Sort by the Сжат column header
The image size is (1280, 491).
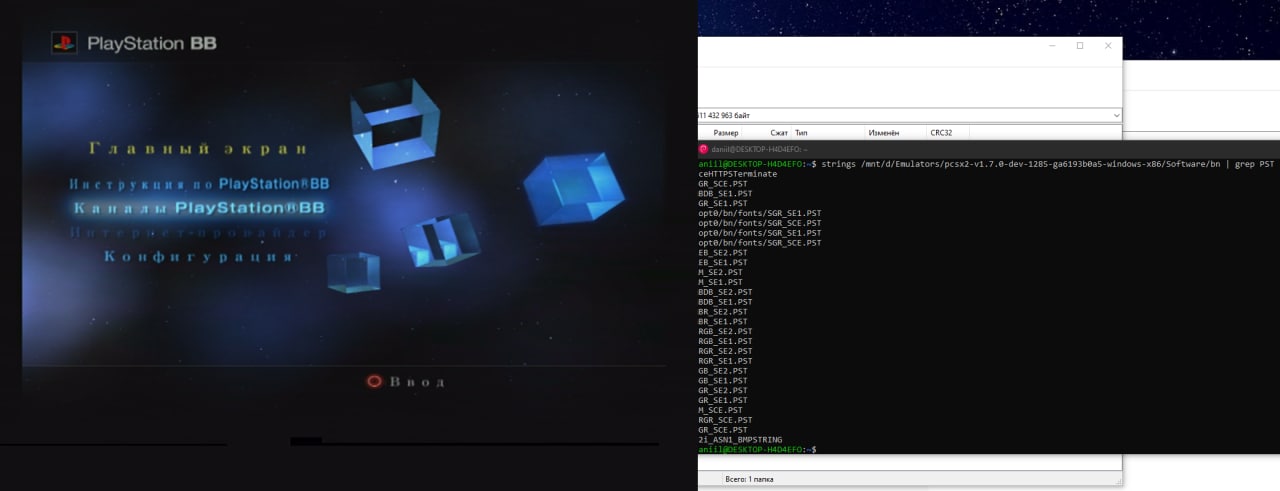point(779,133)
